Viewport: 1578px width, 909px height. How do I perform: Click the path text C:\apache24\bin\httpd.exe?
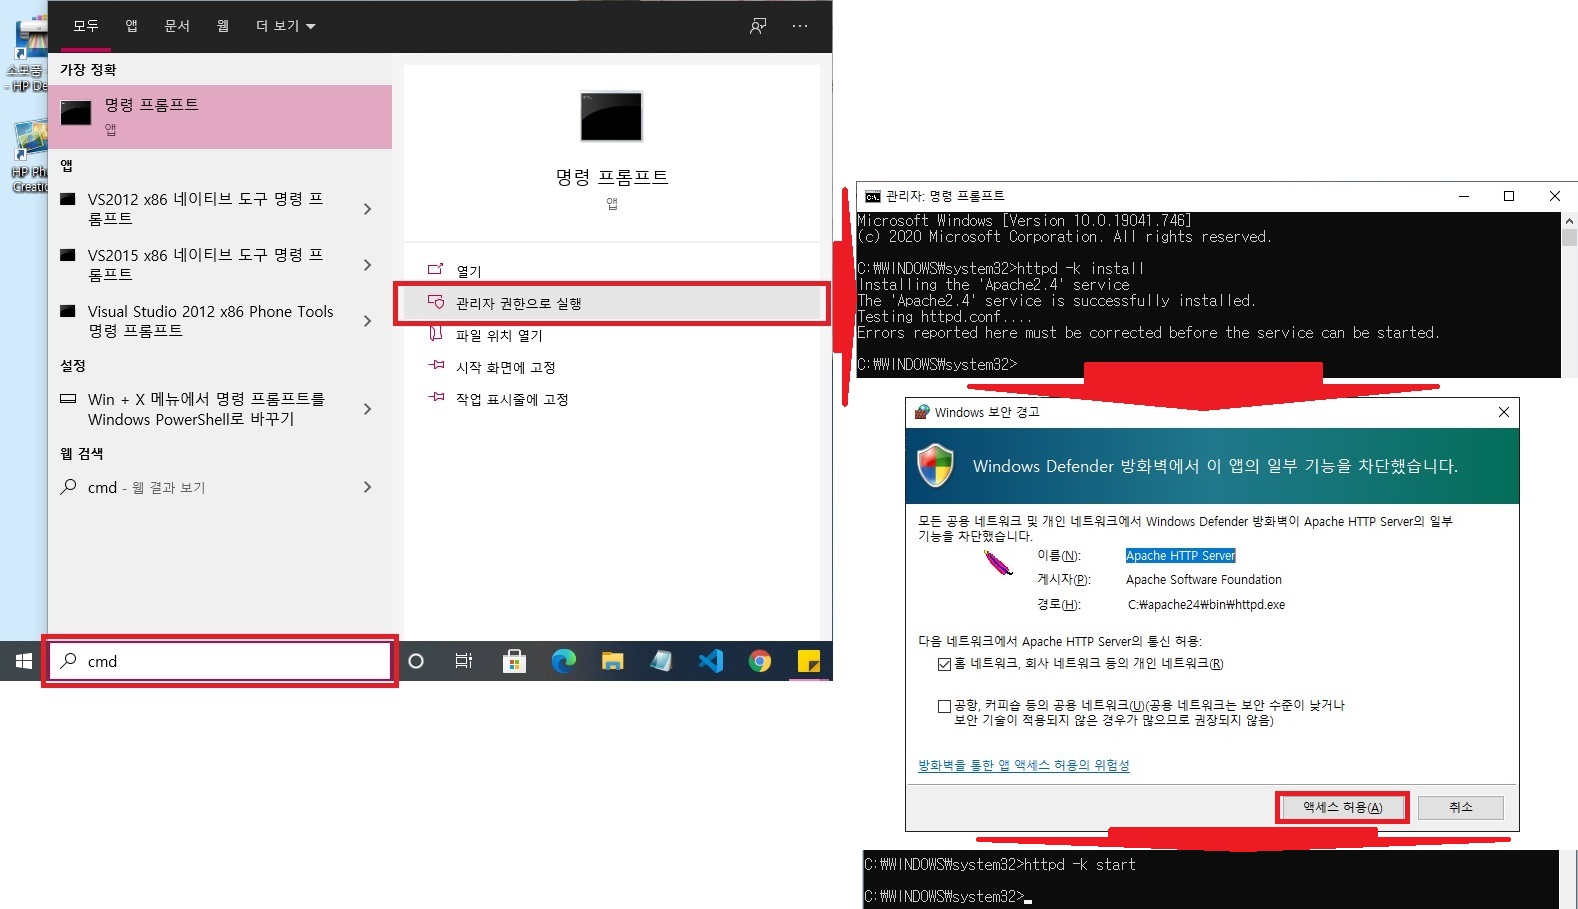click(1206, 605)
